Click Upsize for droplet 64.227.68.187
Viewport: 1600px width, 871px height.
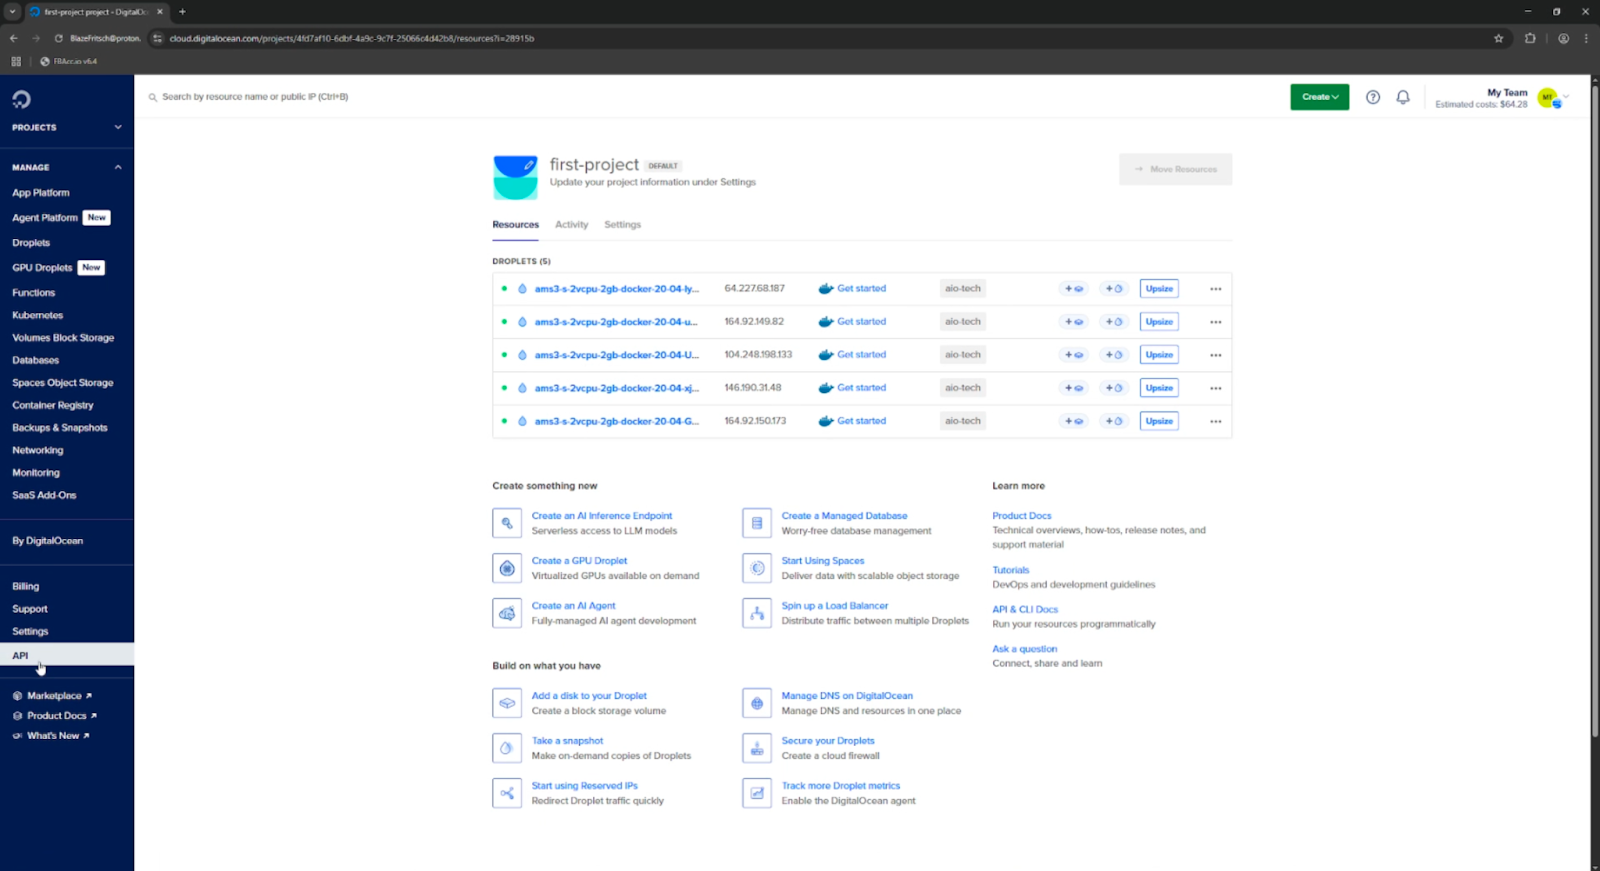pos(1159,288)
